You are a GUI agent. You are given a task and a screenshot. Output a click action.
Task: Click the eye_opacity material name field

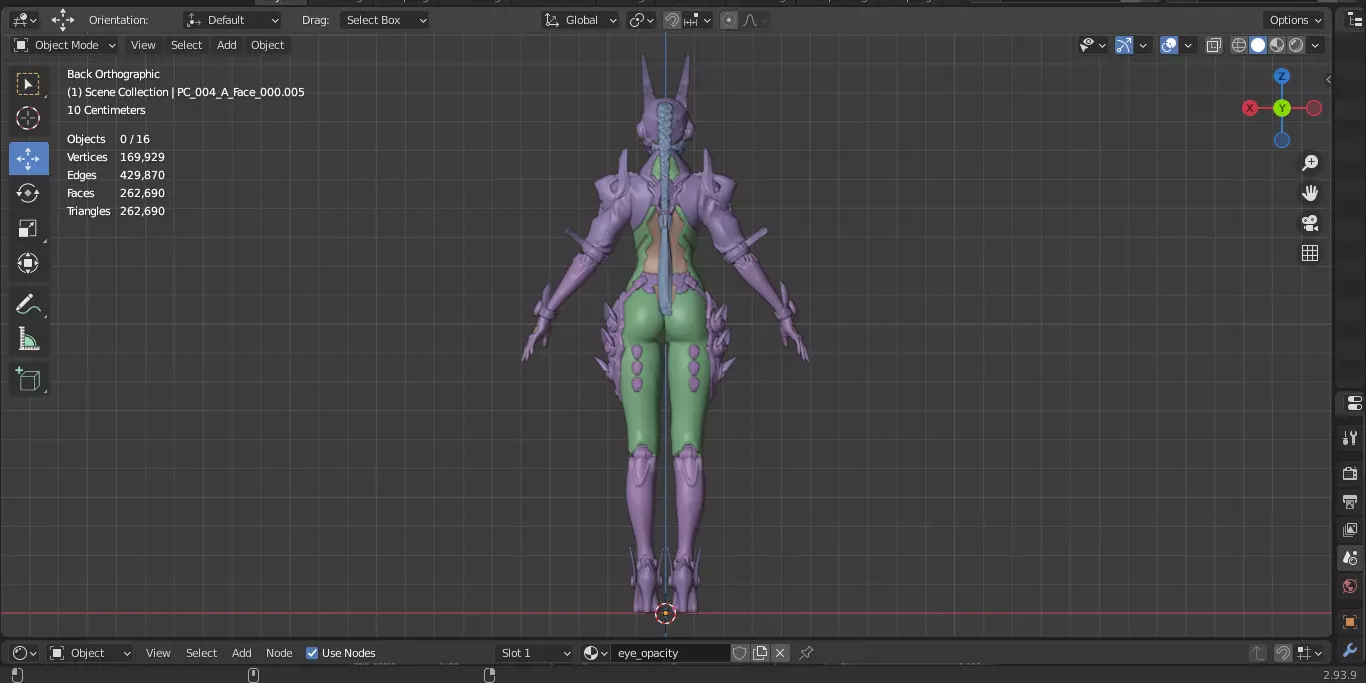point(670,653)
